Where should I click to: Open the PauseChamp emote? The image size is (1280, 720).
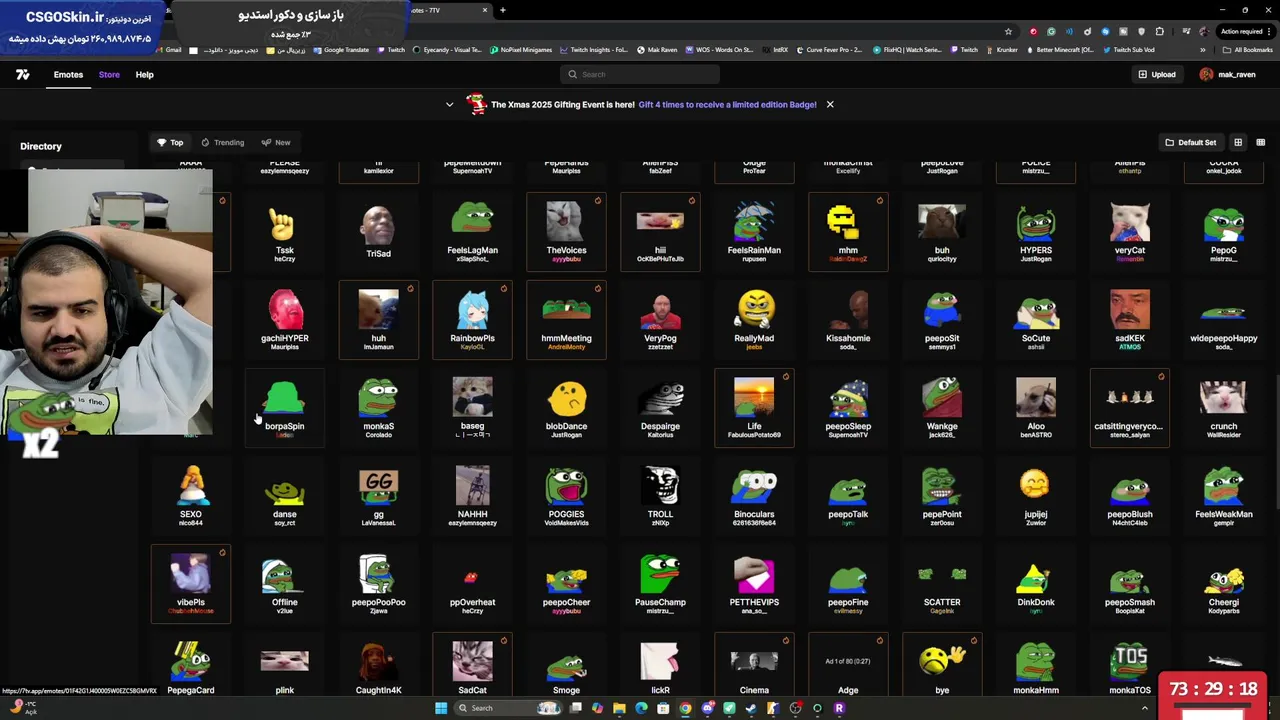[x=660, y=584]
